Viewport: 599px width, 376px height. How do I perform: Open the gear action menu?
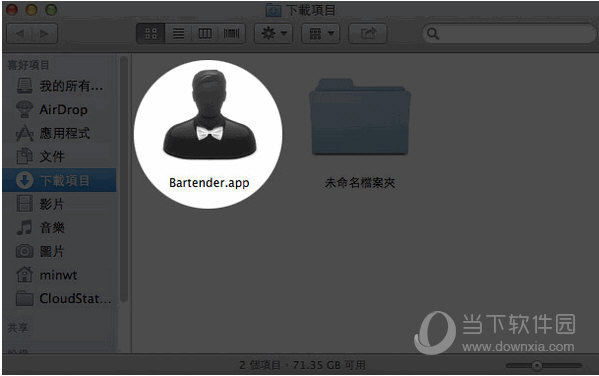pyautogui.click(x=274, y=34)
